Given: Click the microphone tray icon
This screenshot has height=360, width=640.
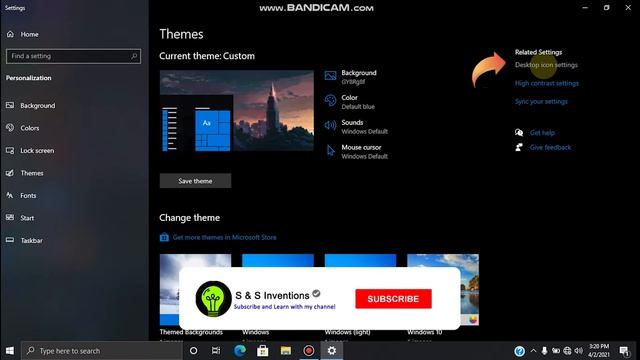Looking at the screenshot, I should tap(544, 351).
